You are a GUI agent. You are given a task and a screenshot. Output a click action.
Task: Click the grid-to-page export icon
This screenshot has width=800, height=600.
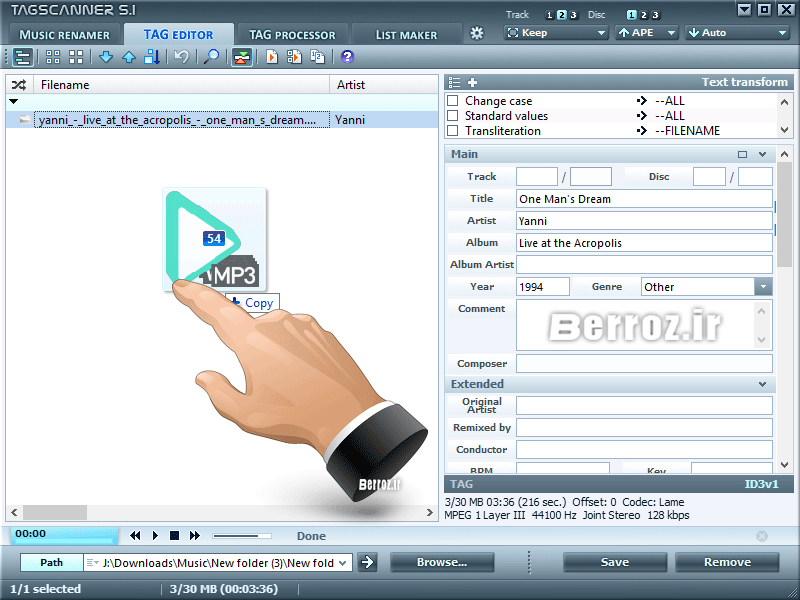[294, 57]
